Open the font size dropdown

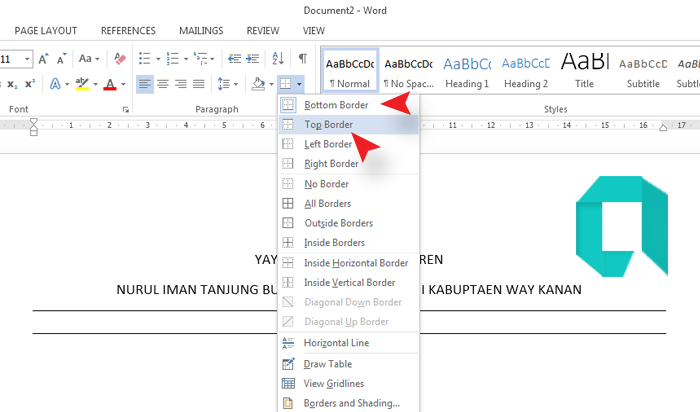point(27,59)
